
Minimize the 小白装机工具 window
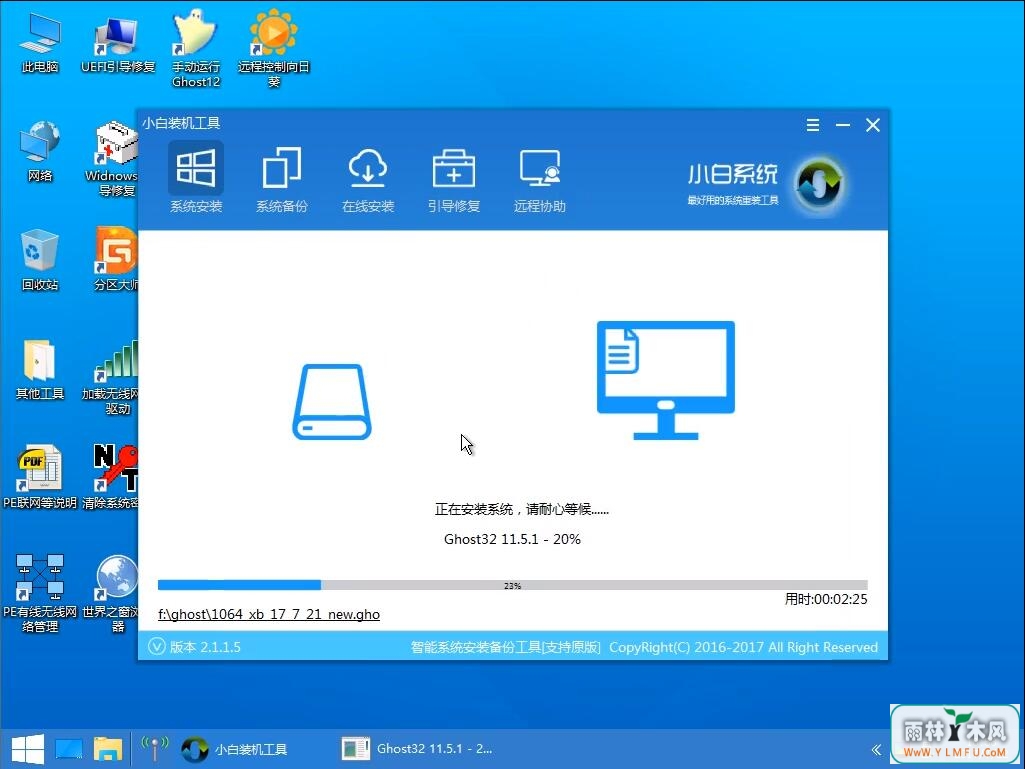843,125
